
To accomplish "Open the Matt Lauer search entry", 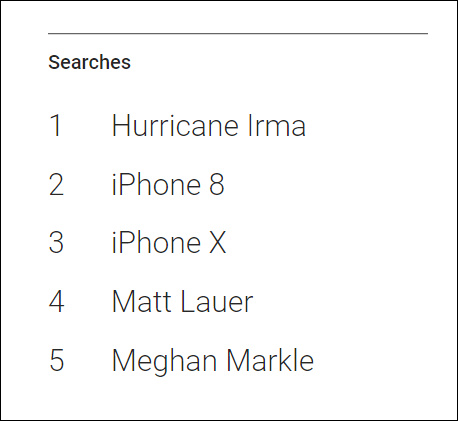I will 182,301.
